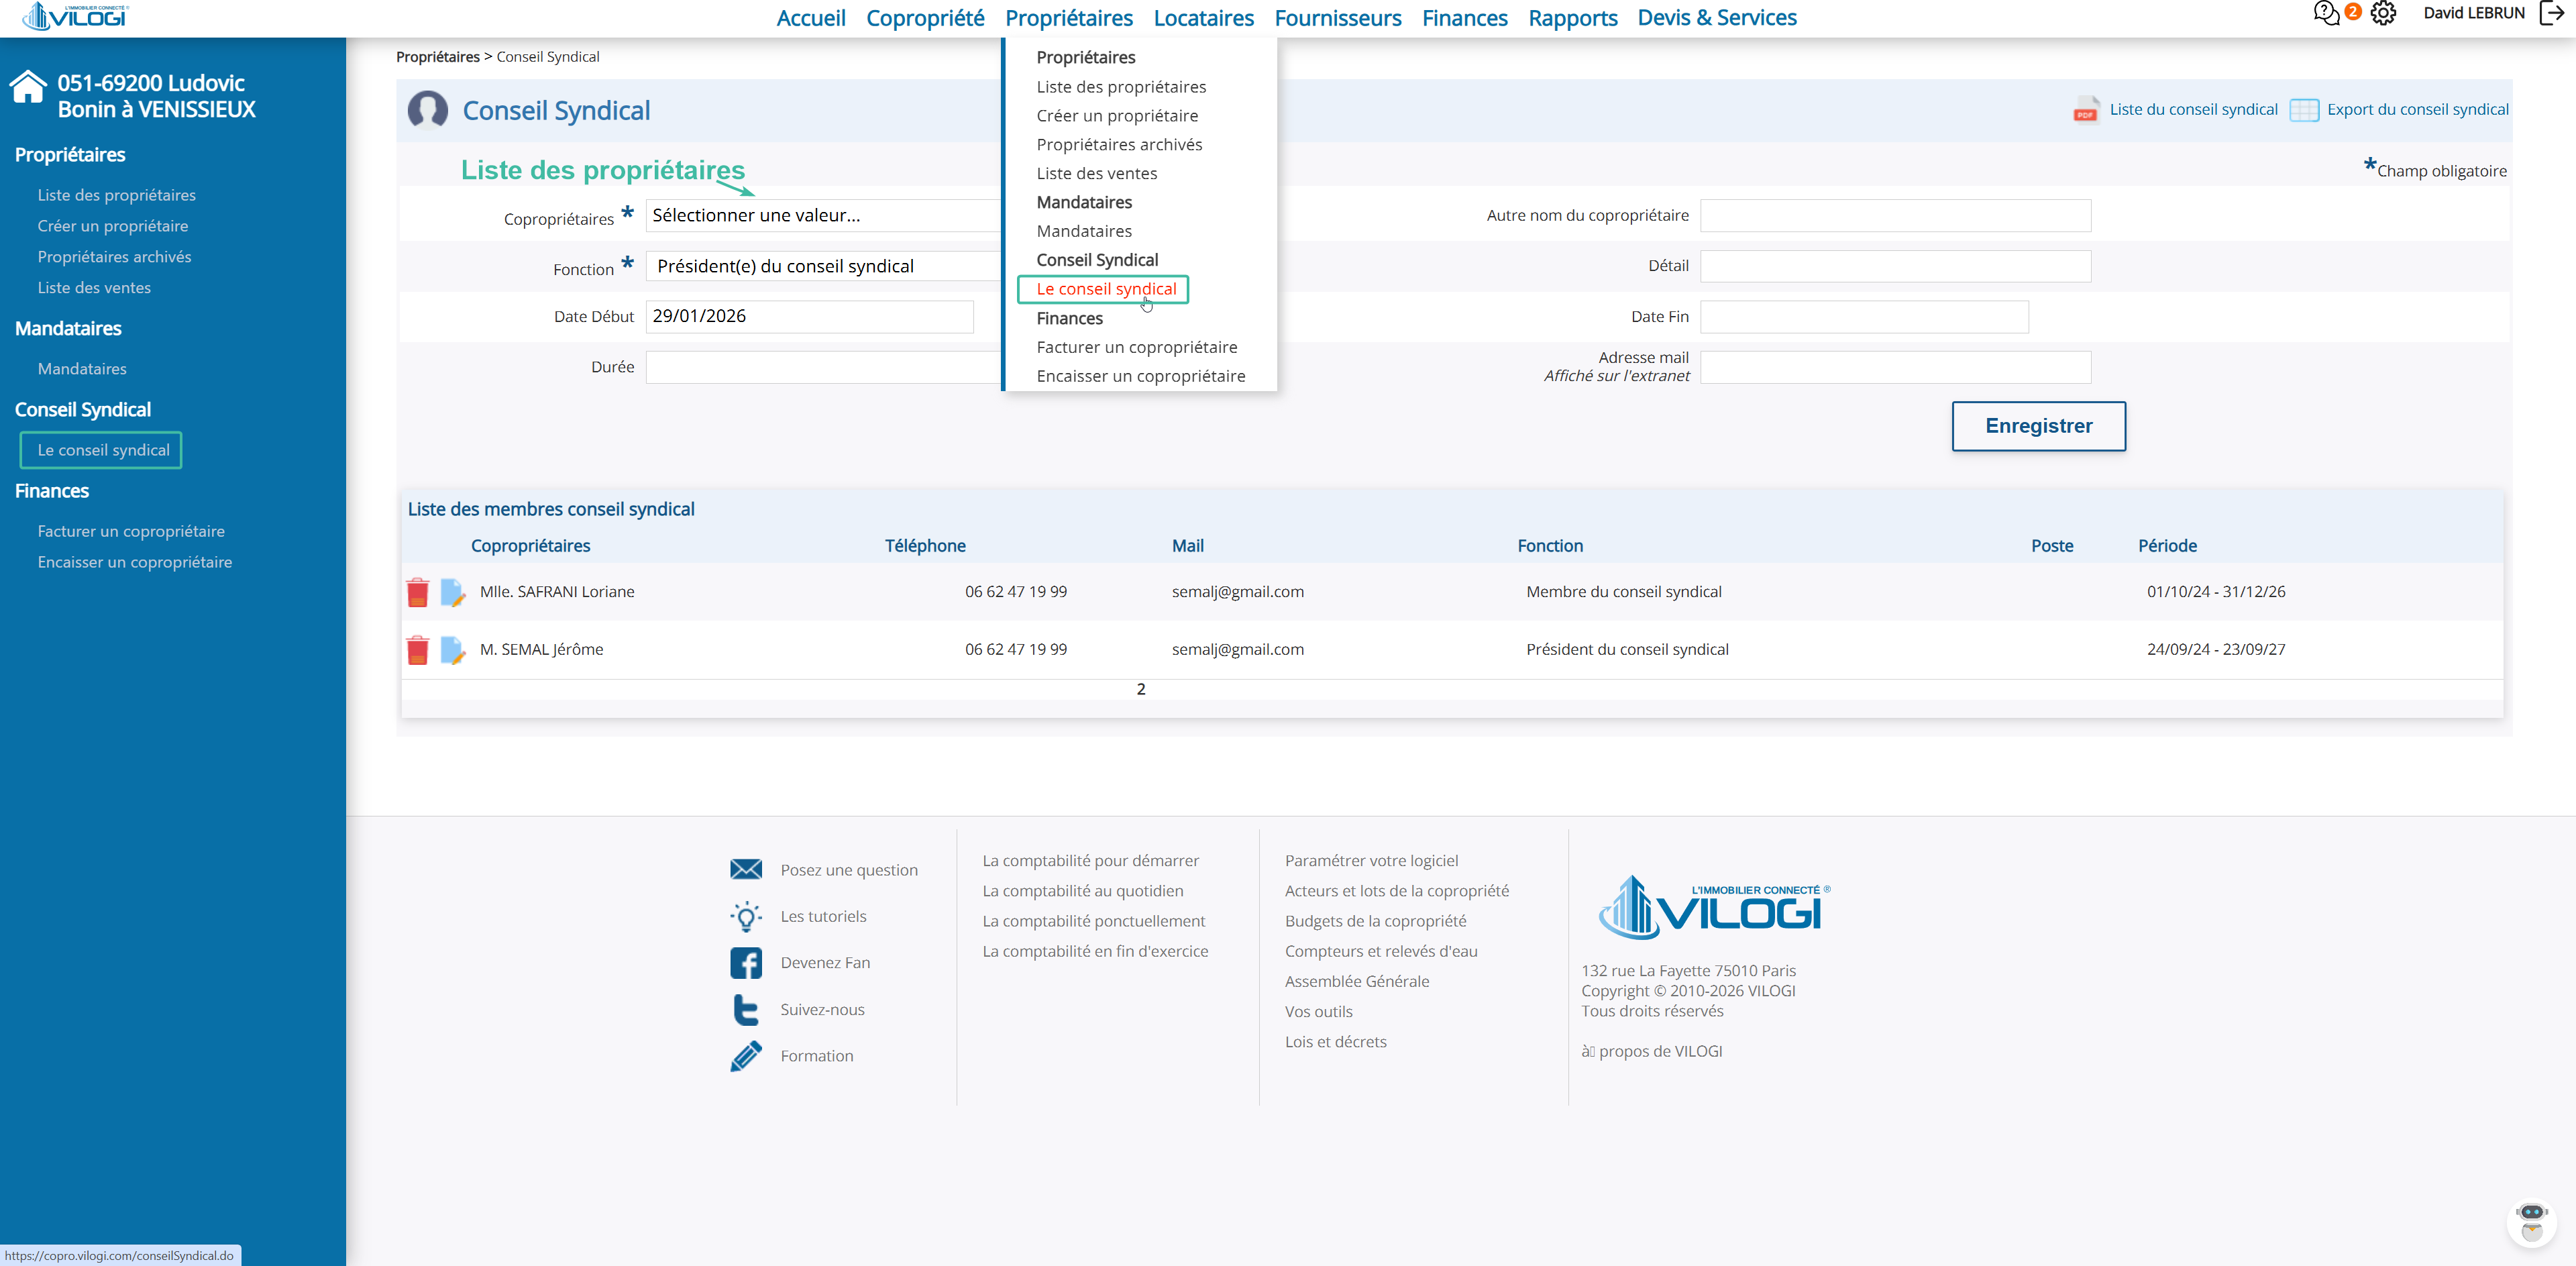
Task: Open the Propriétaires top menu
Action: point(1069,18)
